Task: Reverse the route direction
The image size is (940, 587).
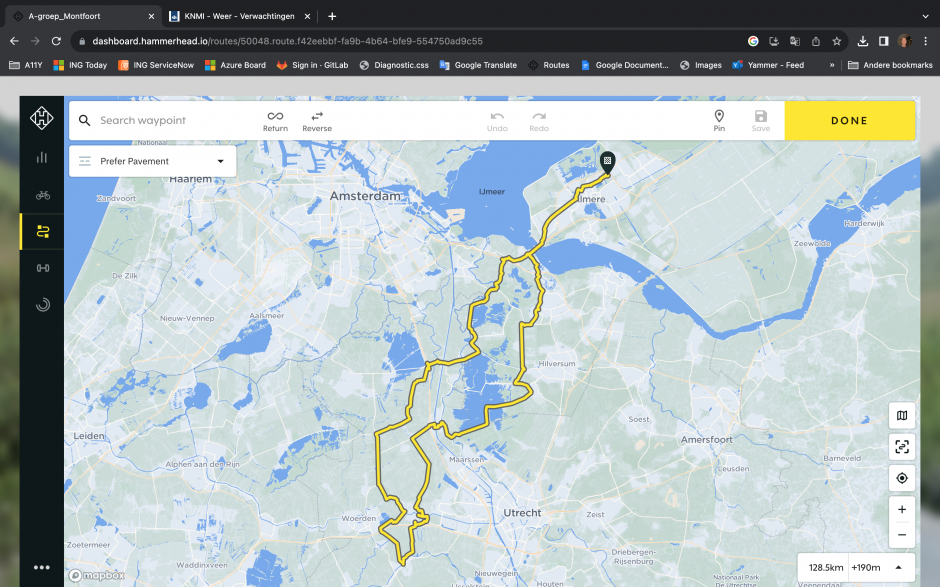Action: (317, 120)
